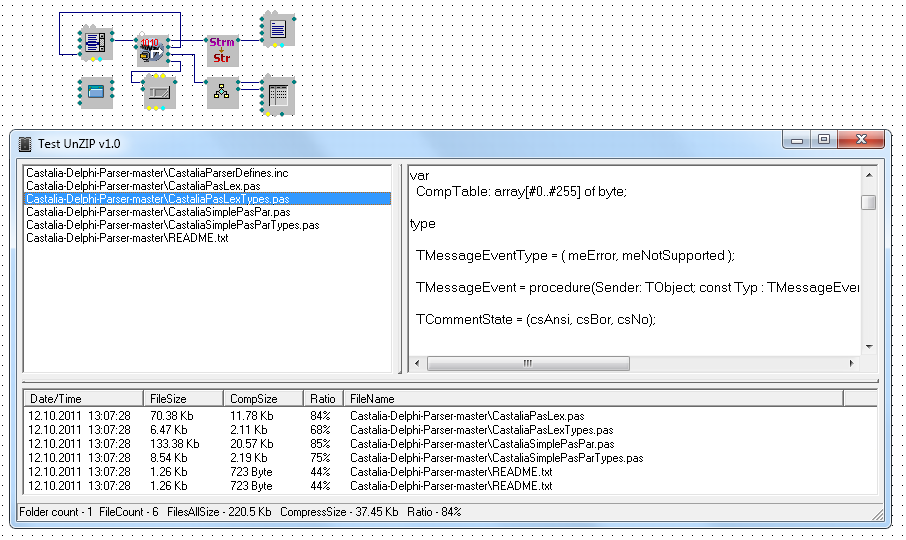Screen dimensions: 906x540
Task: Maximize the Test UnZIP window
Action: click(x=824, y=141)
